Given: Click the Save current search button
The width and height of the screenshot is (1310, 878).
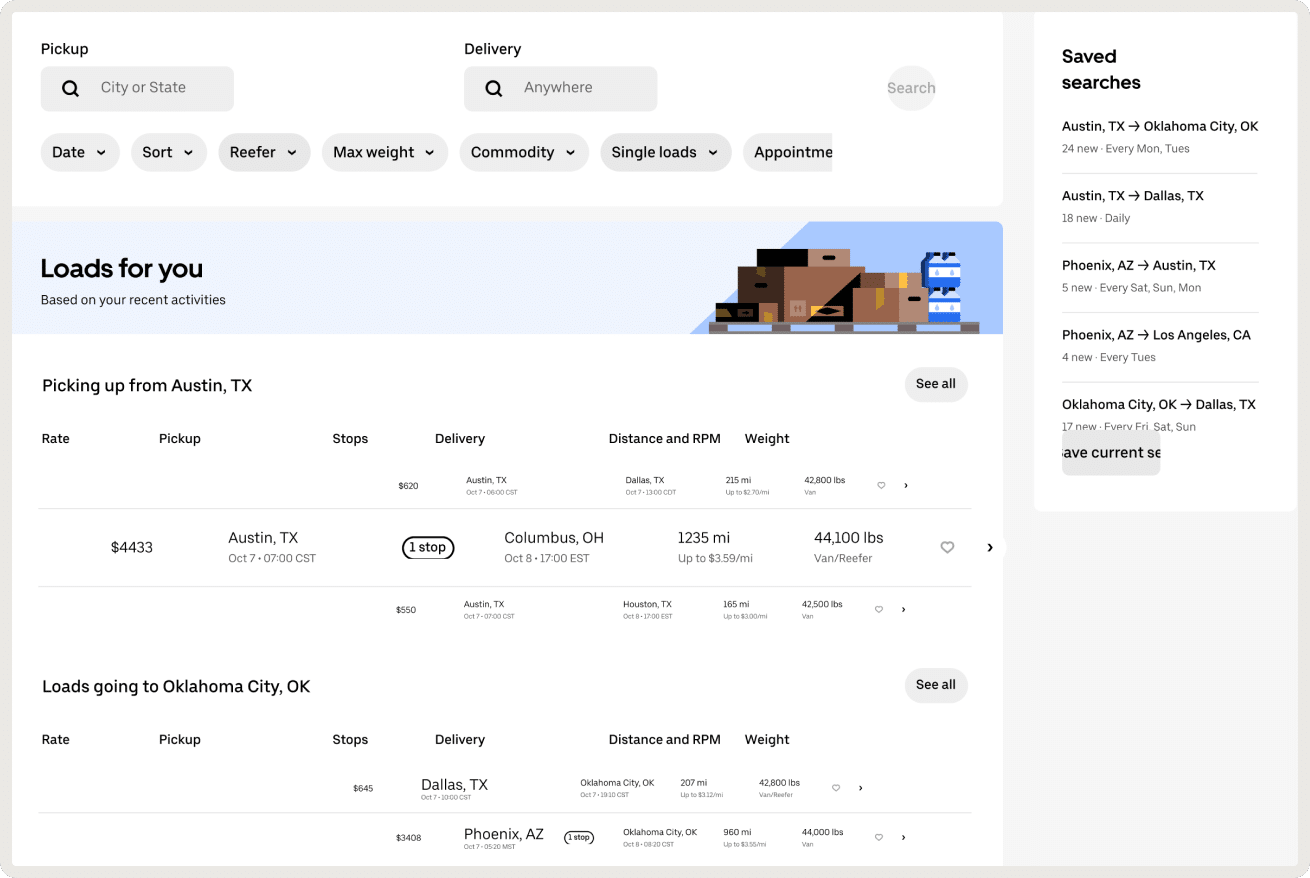Looking at the screenshot, I should click(1111, 453).
